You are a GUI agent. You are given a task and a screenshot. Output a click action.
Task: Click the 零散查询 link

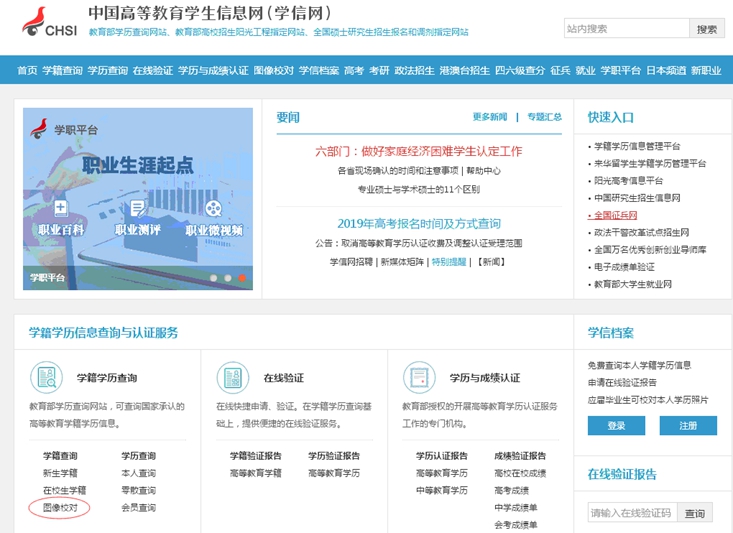(138, 490)
